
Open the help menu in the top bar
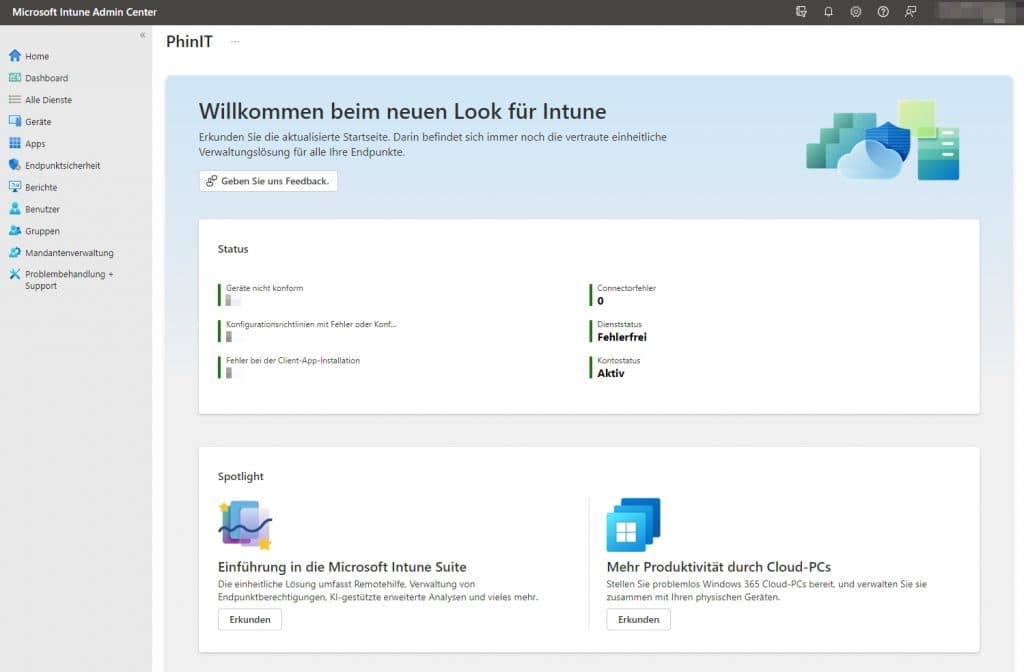(x=883, y=11)
